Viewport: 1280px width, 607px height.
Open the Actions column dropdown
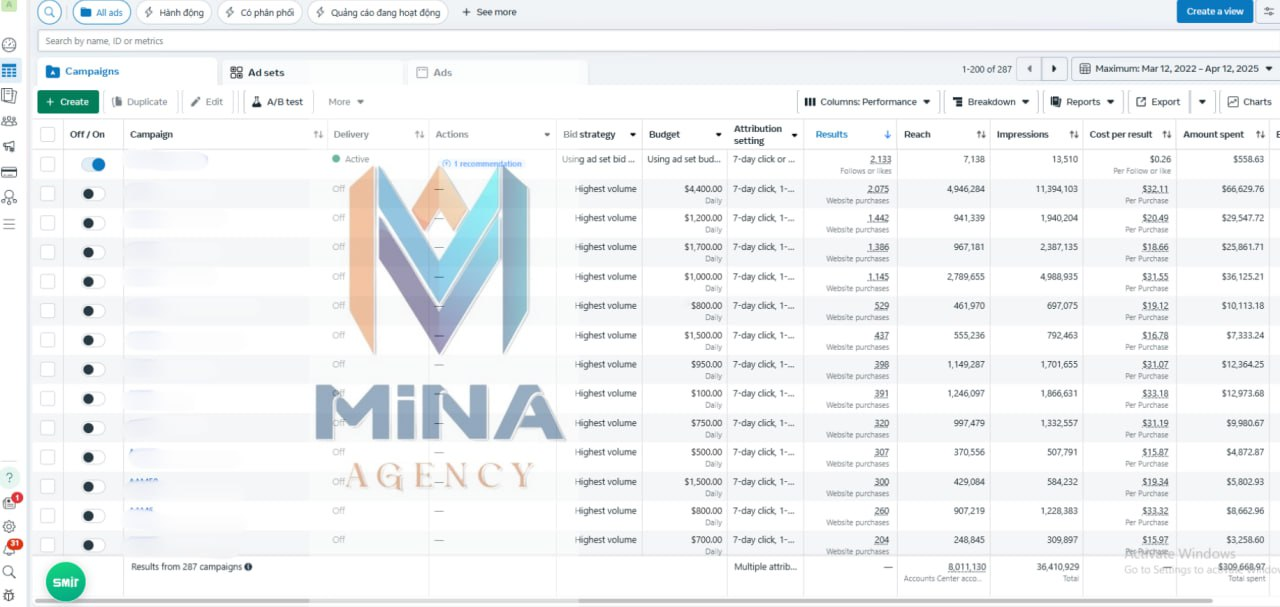tap(547, 135)
